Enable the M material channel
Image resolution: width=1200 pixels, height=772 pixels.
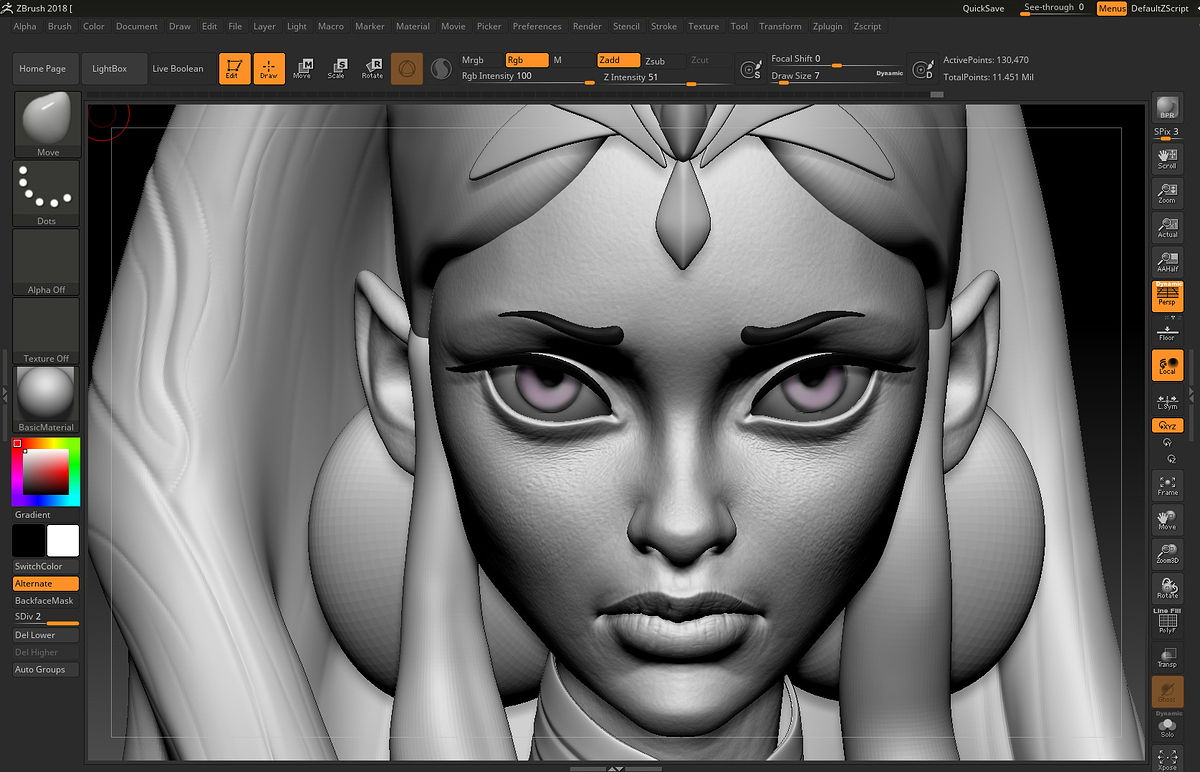pos(572,60)
